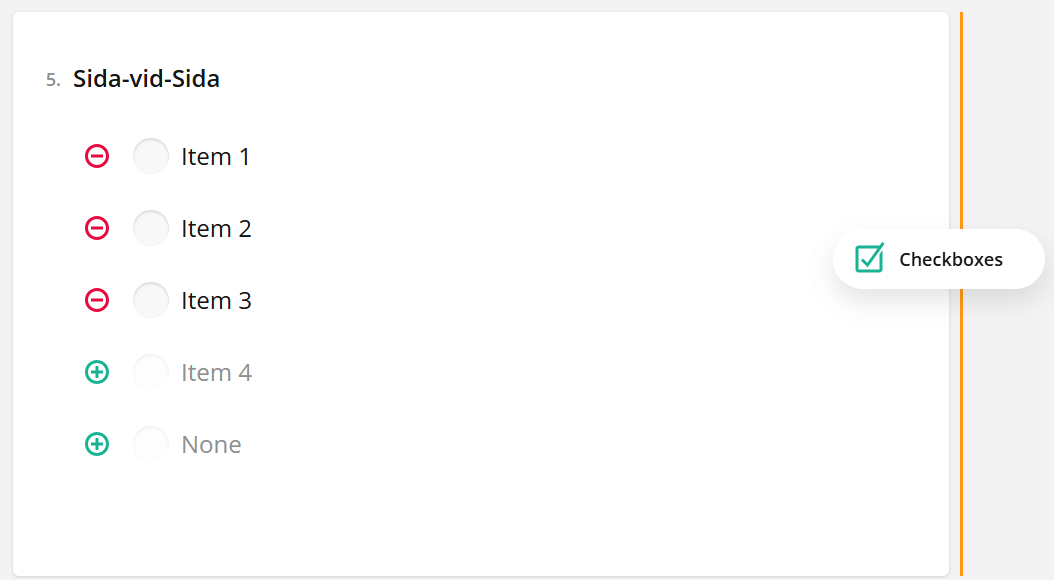Remove Item 1 using the red minus icon
1054x580 pixels.
pyautogui.click(x=96, y=156)
